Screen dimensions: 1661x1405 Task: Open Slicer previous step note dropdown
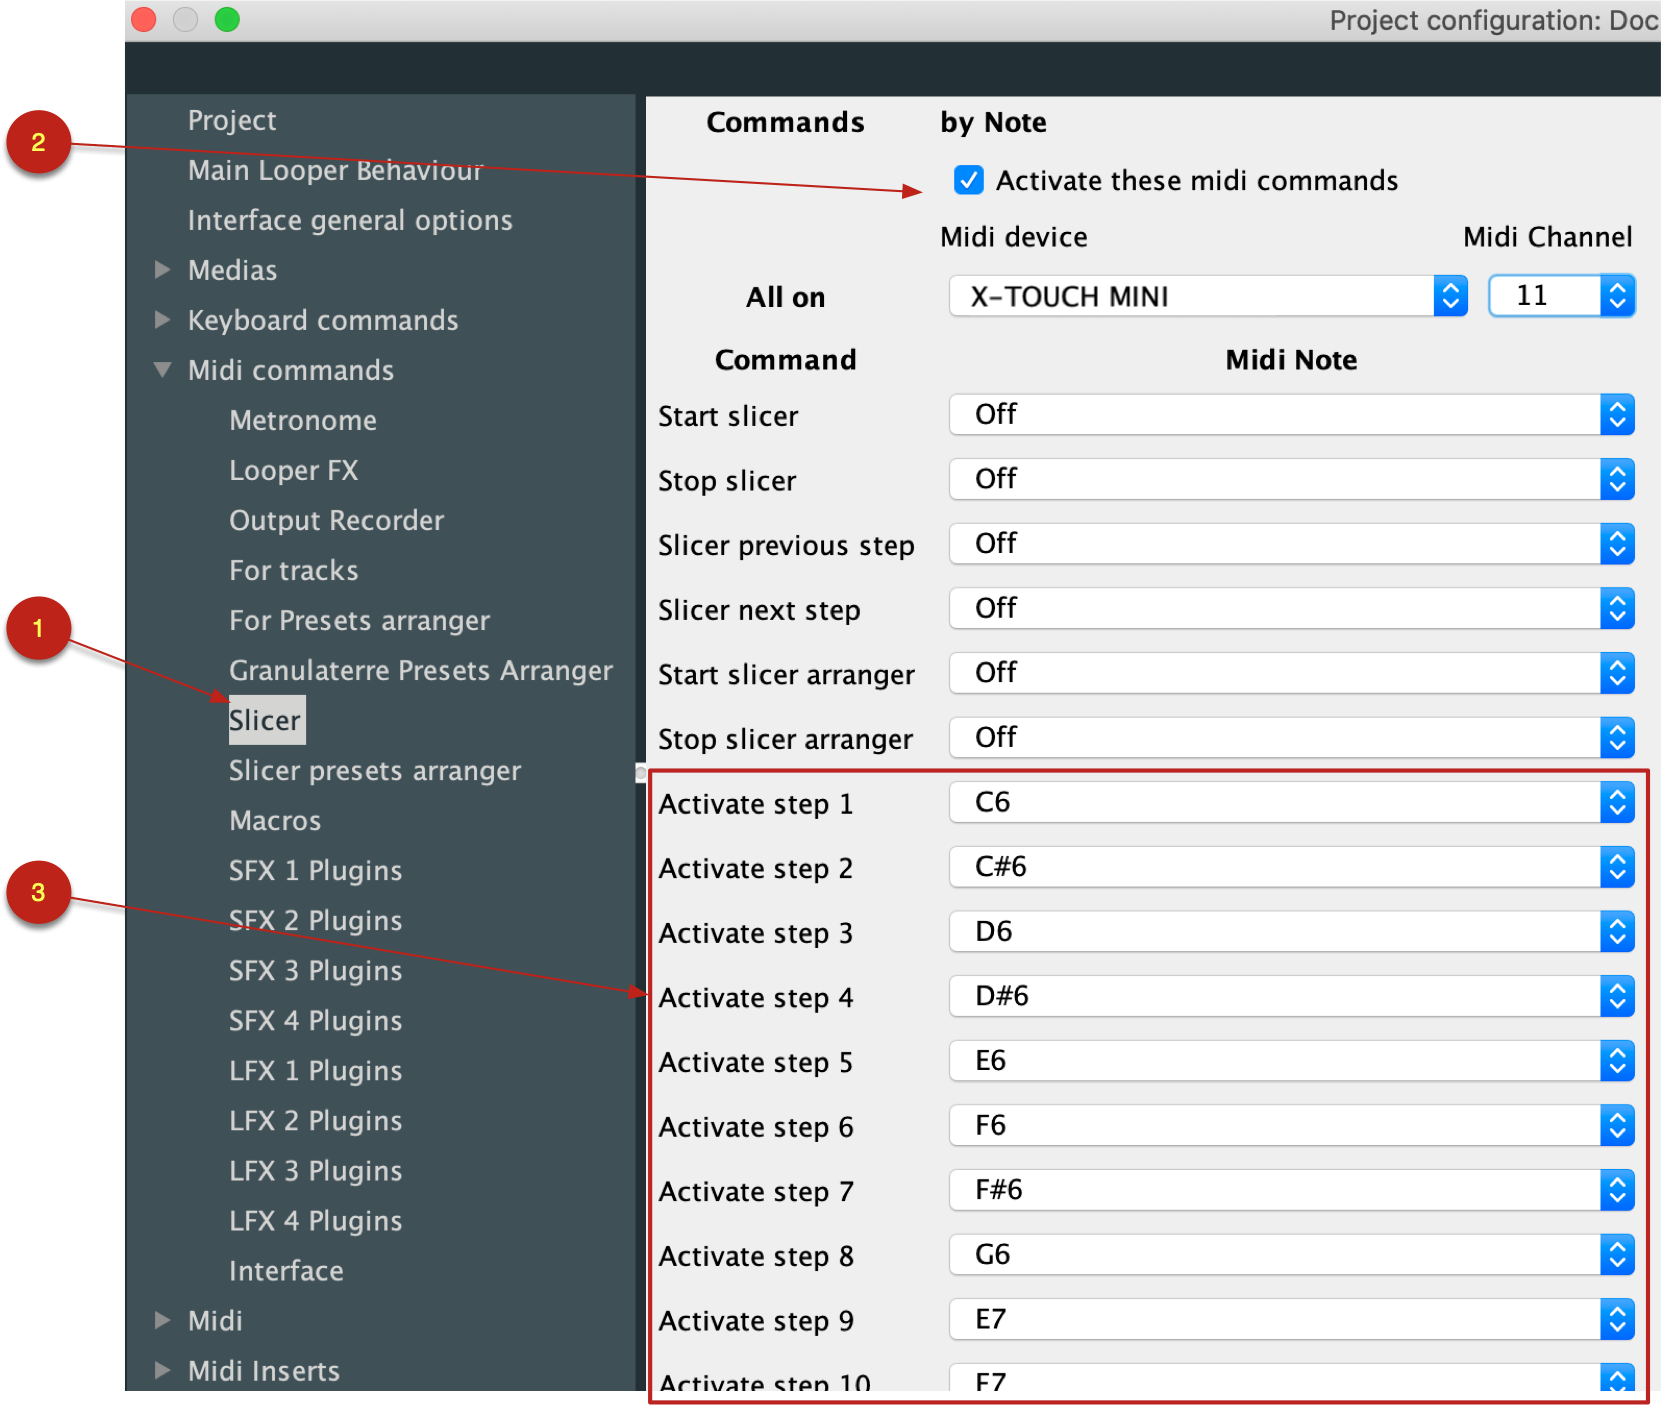pos(1291,544)
